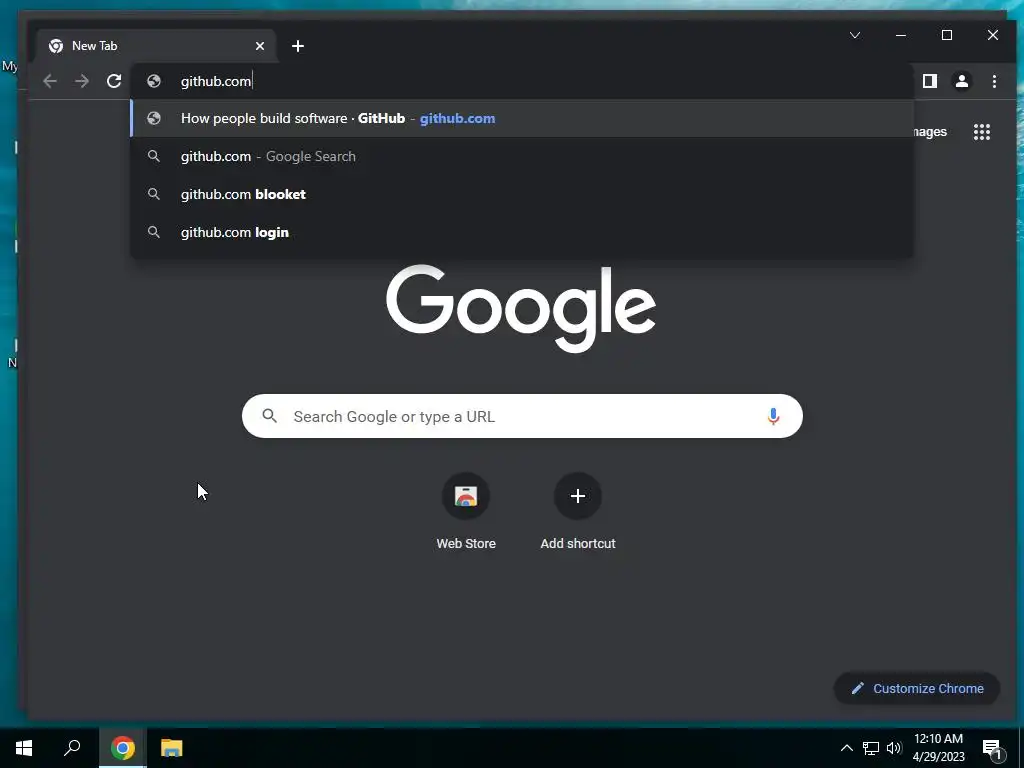This screenshot has height=768, width=1024.
Task: Click the Add shortcut label
Action: 578,543
